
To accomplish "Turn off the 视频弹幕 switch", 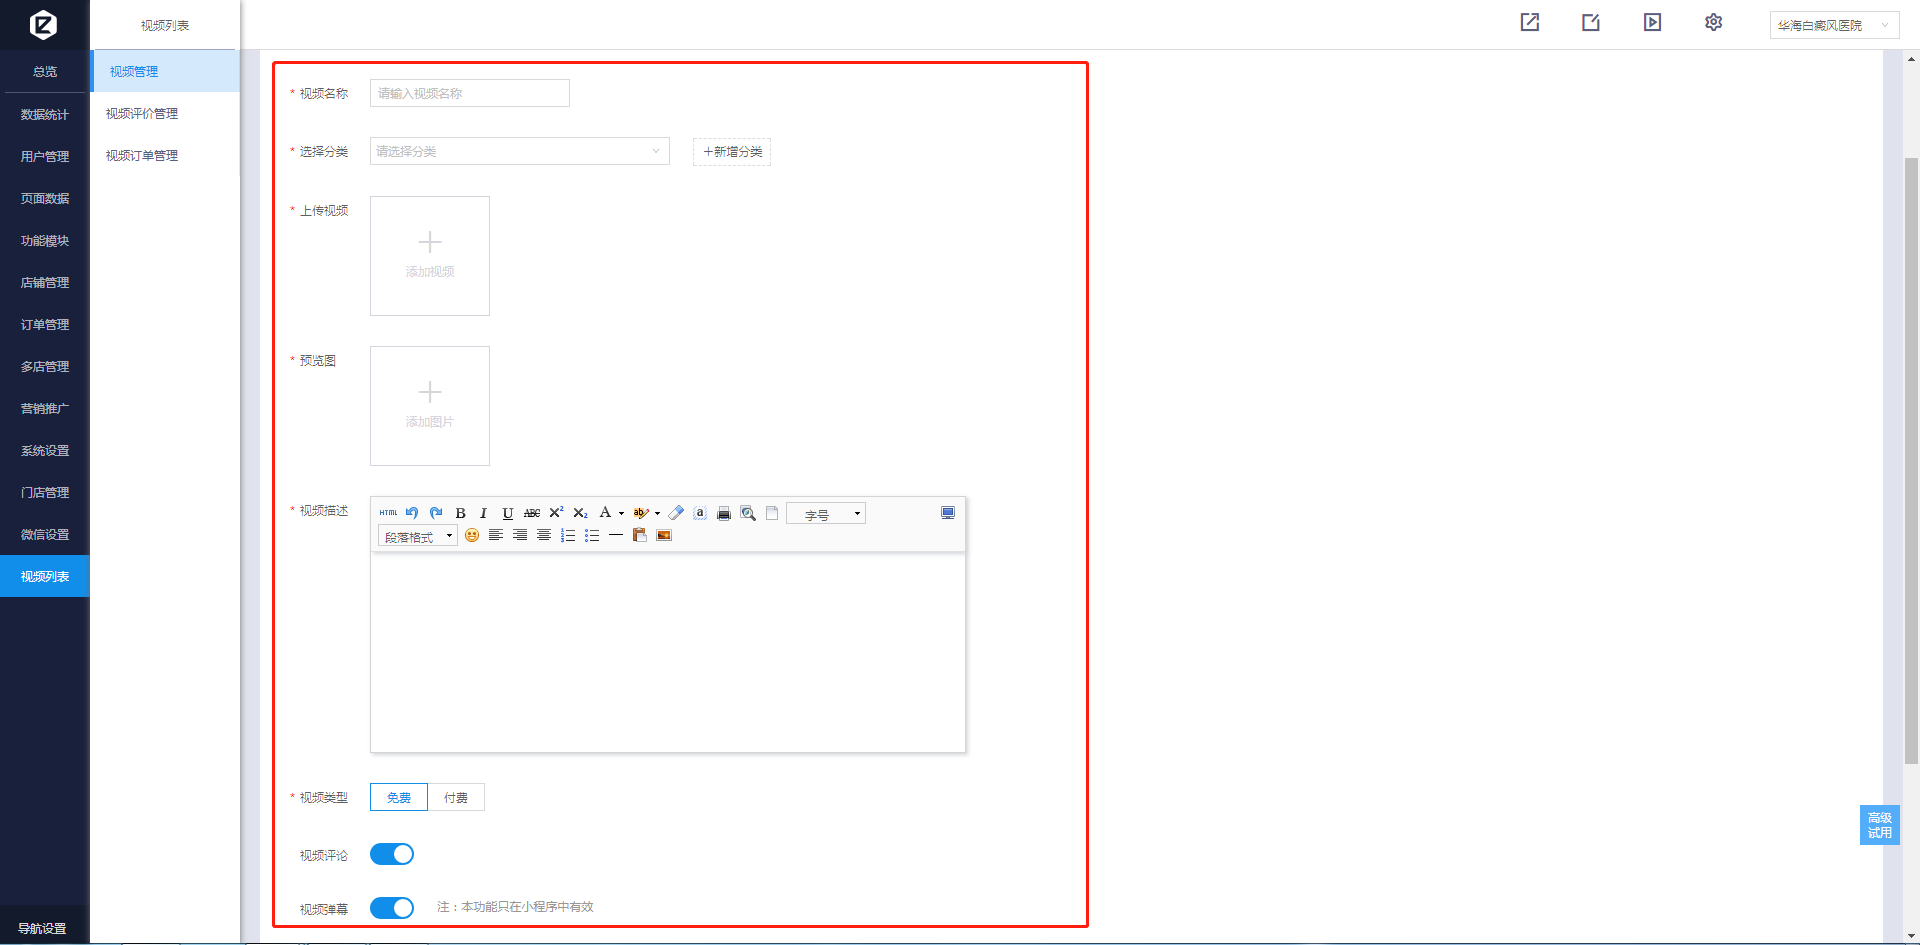I will [x=392, y=907].
